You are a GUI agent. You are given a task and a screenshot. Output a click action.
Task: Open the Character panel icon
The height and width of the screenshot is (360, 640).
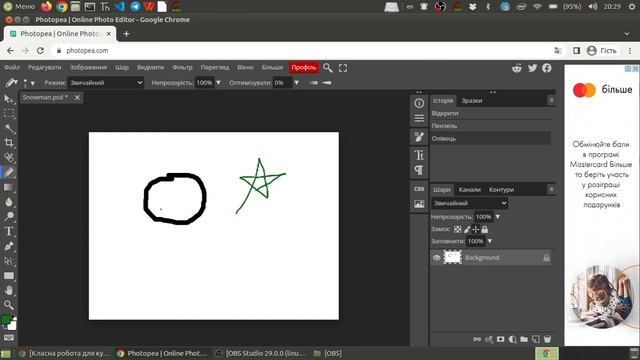pos(419,155)
